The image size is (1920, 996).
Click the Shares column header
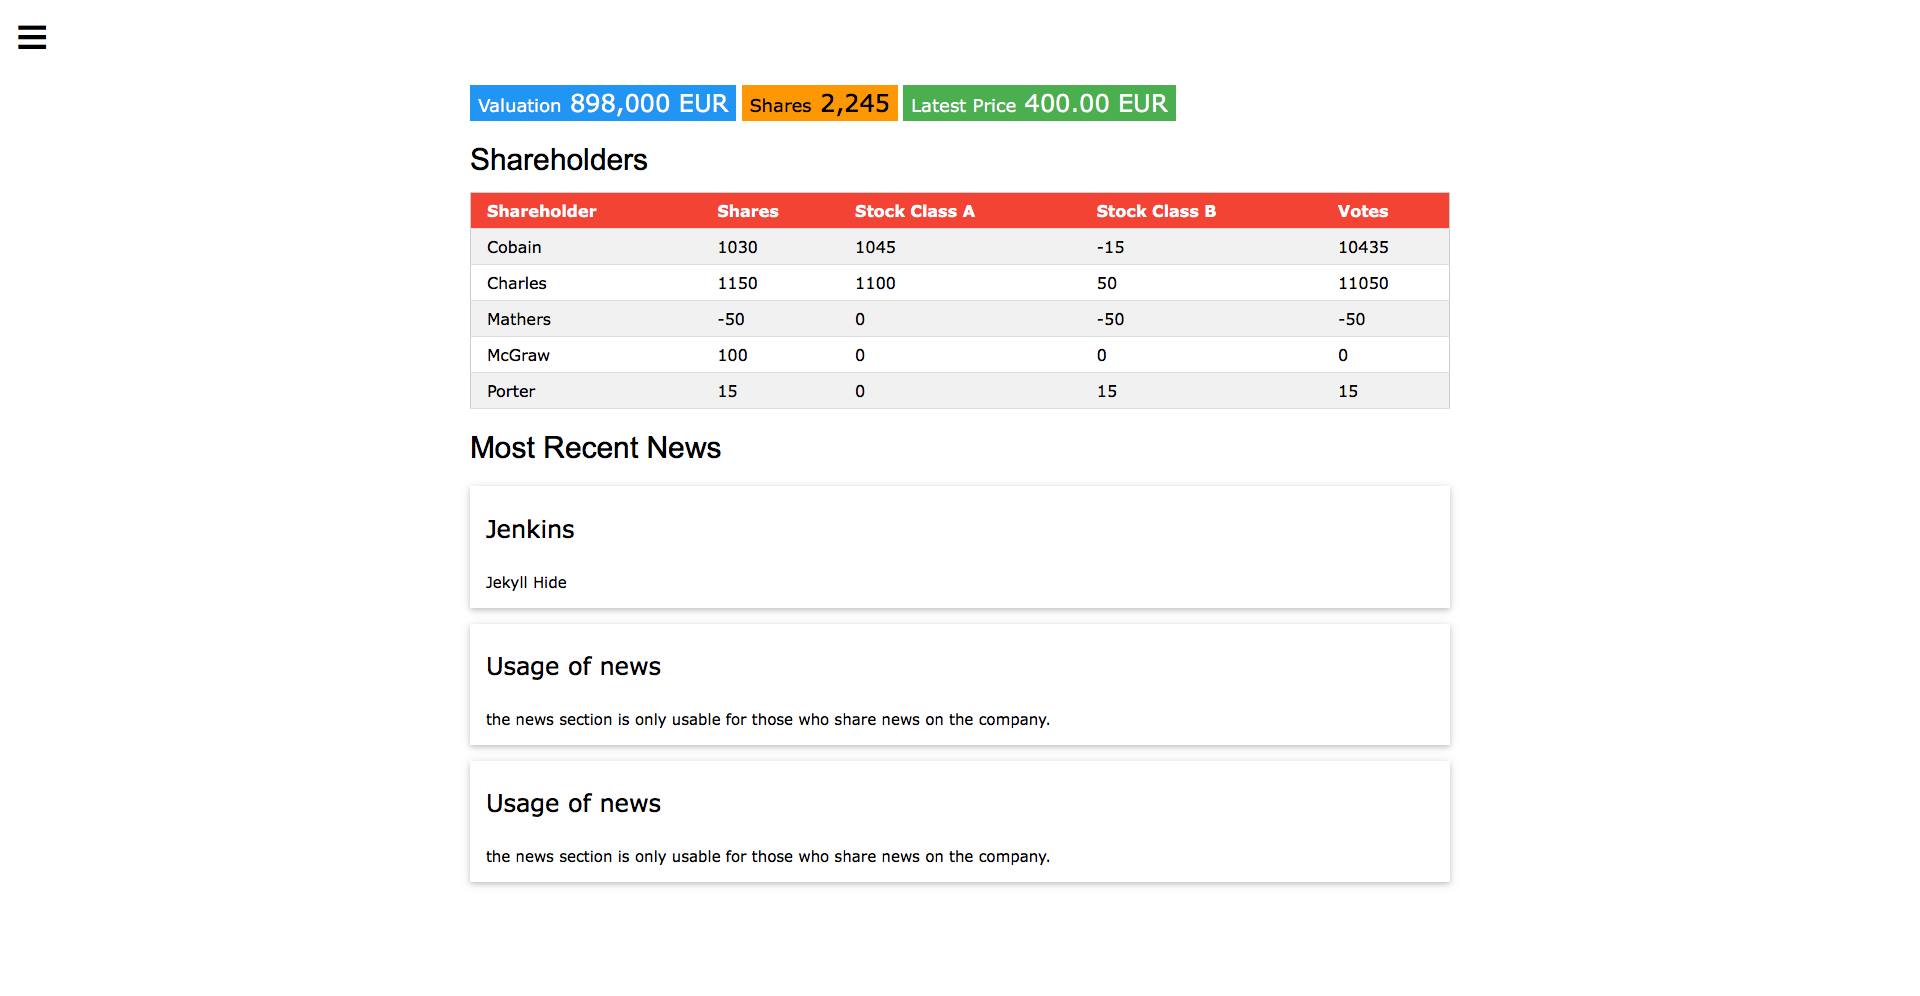[x=747, y=211]
